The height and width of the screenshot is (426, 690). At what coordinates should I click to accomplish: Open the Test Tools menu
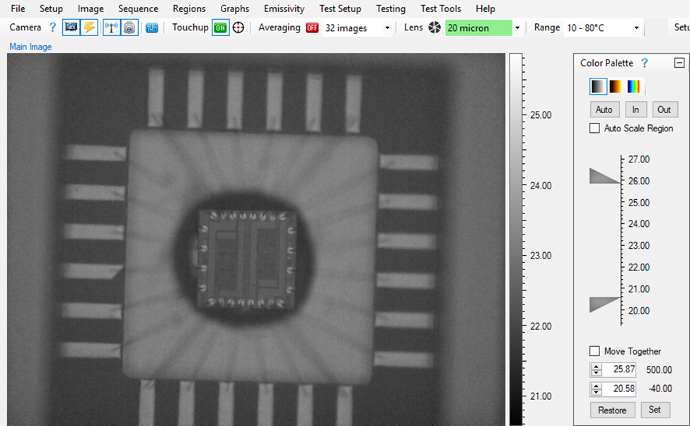pyautogui.click(x=440, y=8)
